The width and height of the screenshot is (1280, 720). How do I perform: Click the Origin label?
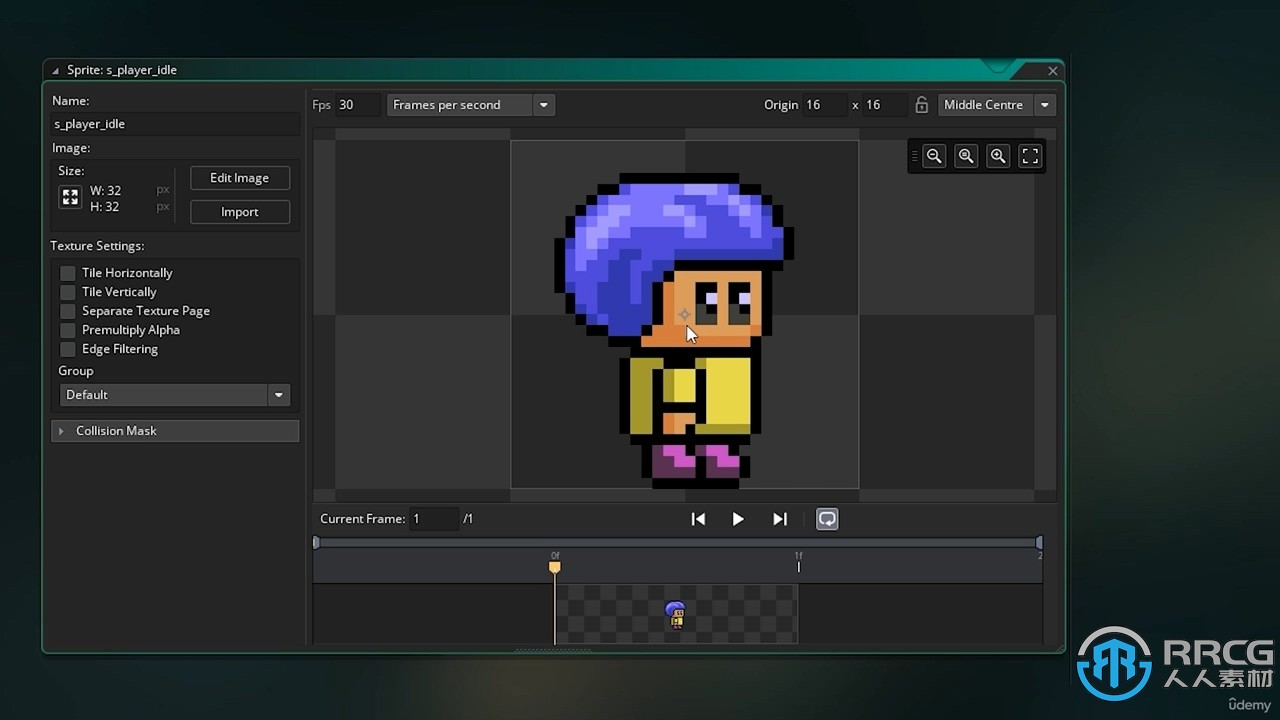[x=781, y=105]
